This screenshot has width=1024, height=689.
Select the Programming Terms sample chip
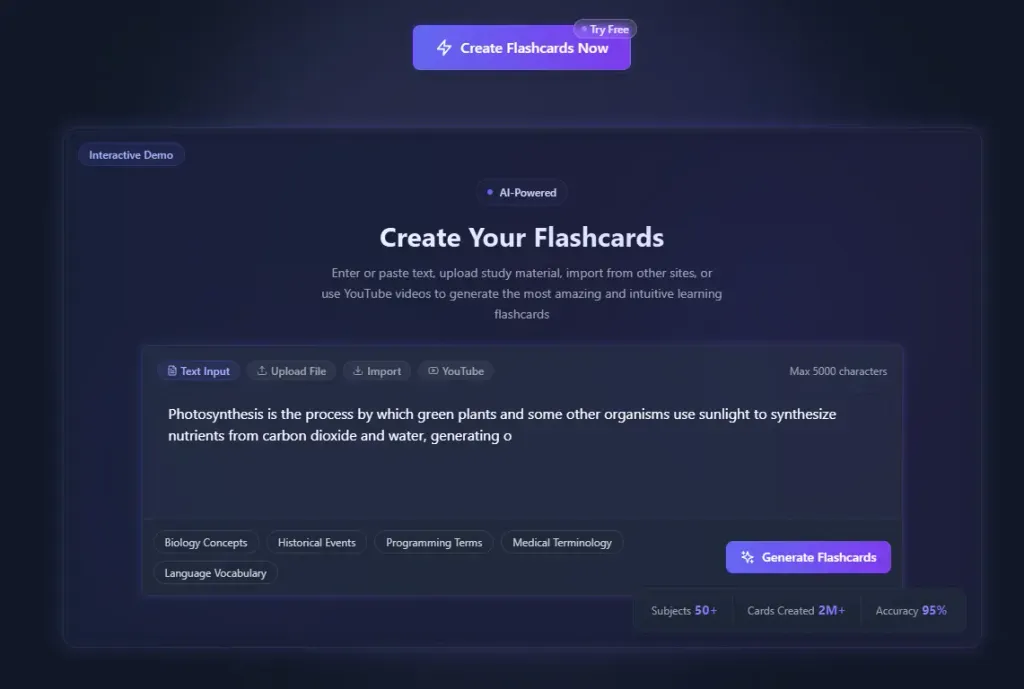click(x=434, y=542)
